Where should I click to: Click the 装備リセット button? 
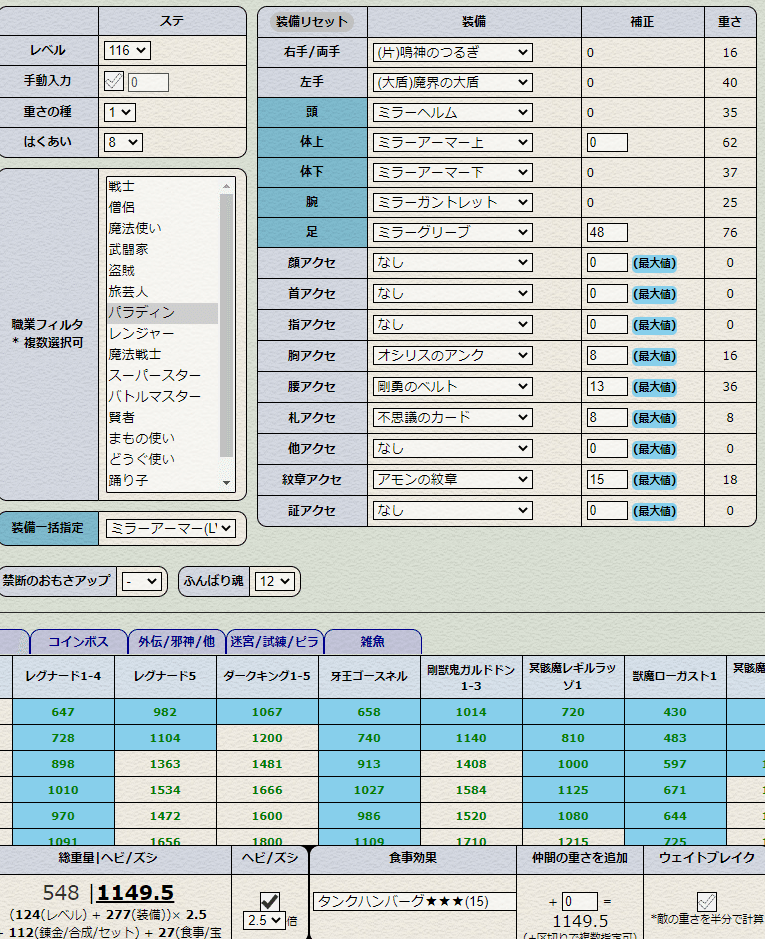tap(312, 22)
